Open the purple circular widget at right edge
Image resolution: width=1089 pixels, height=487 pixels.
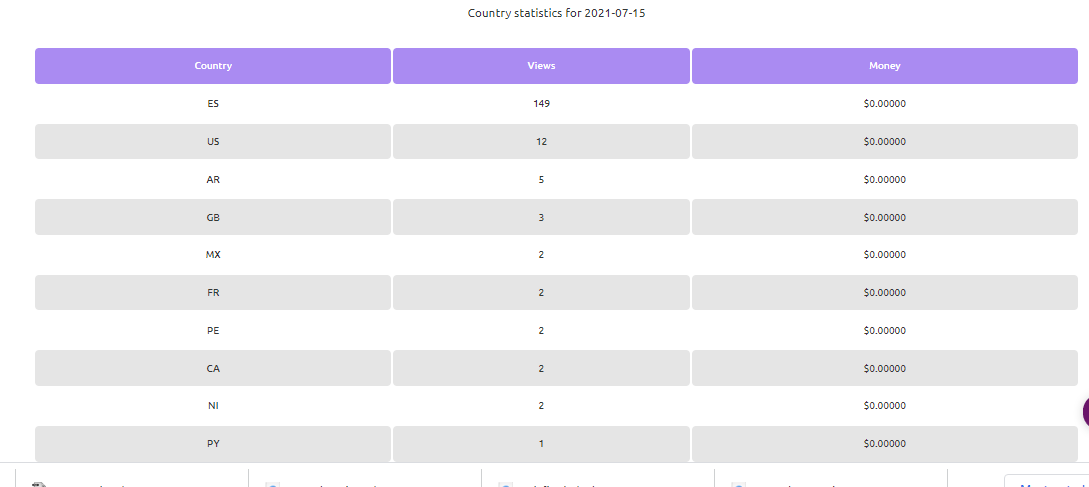pyautogui.click(x=1085, y=412)
